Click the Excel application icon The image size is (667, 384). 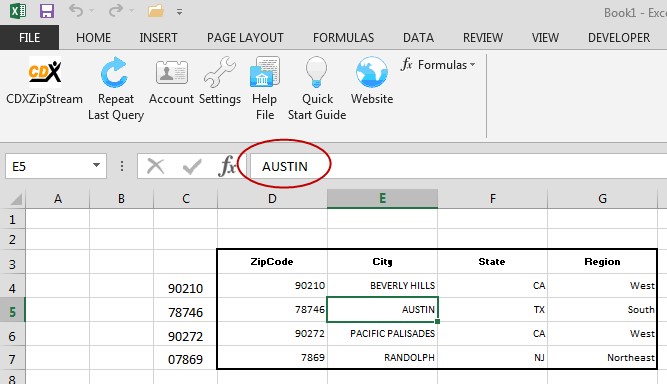tap(18, 11)
